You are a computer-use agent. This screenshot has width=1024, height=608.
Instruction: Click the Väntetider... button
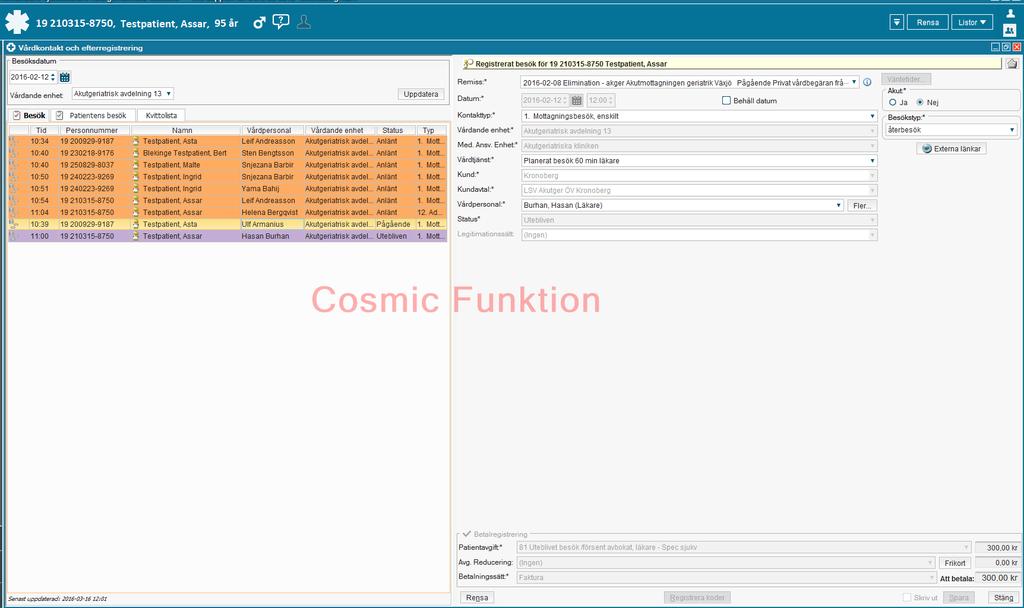click(x=906, y=79)
